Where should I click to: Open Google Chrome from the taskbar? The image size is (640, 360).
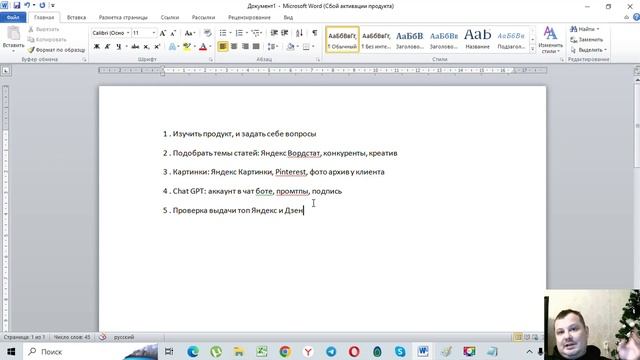point(285,351)
